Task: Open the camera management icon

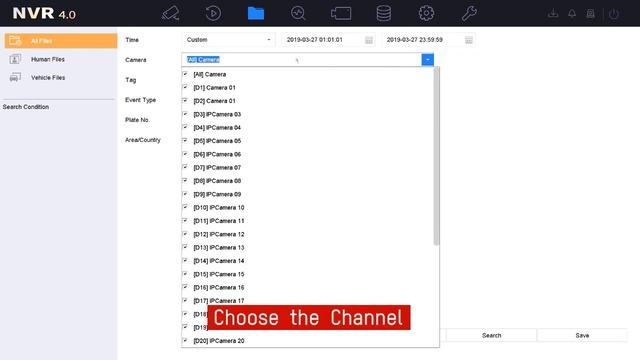Action: pos(341,13)
